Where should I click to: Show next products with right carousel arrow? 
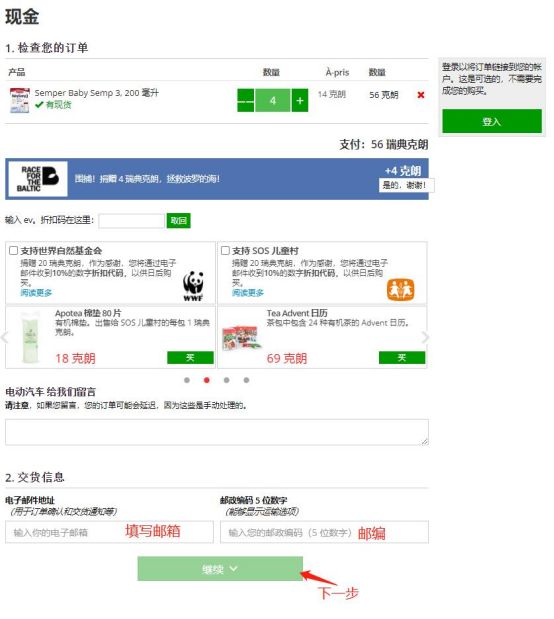[425, 338]
